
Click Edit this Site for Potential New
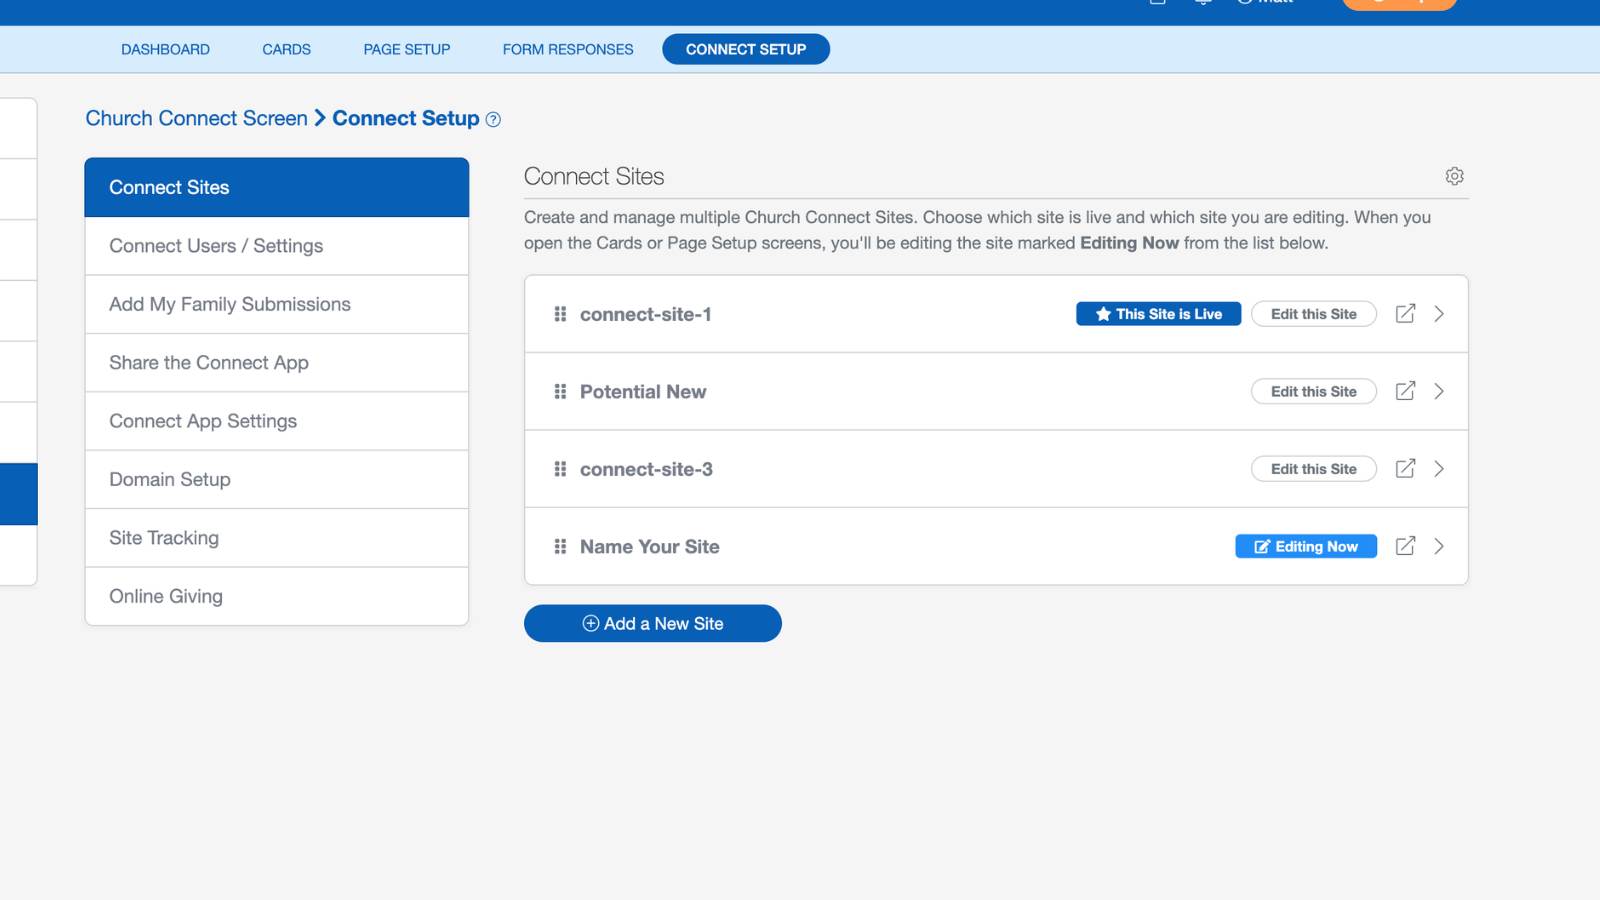[x=1314, y=391]
